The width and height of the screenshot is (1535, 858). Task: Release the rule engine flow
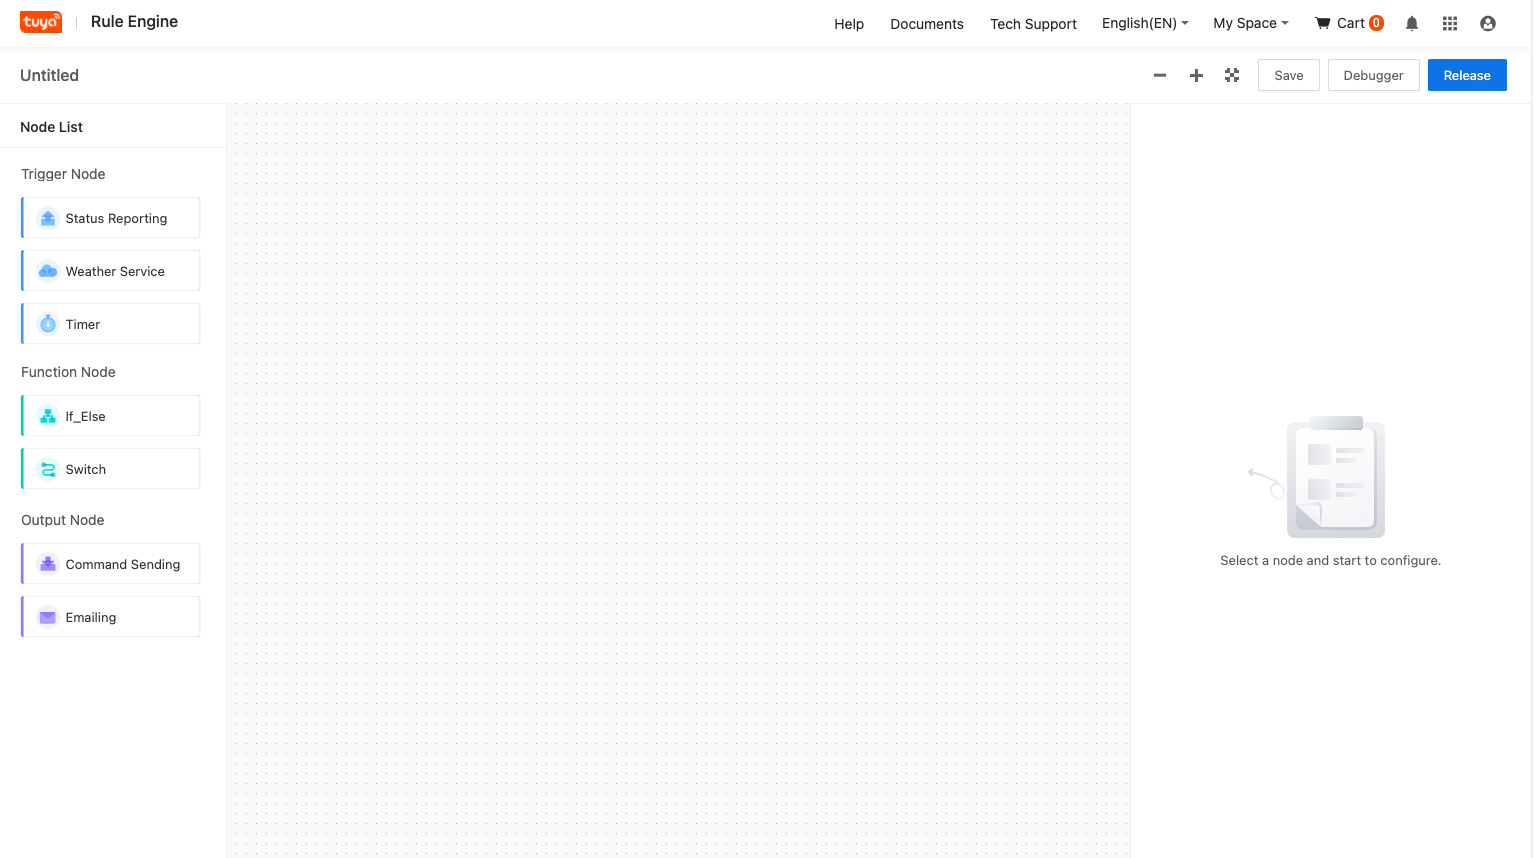click(1466, 75)
